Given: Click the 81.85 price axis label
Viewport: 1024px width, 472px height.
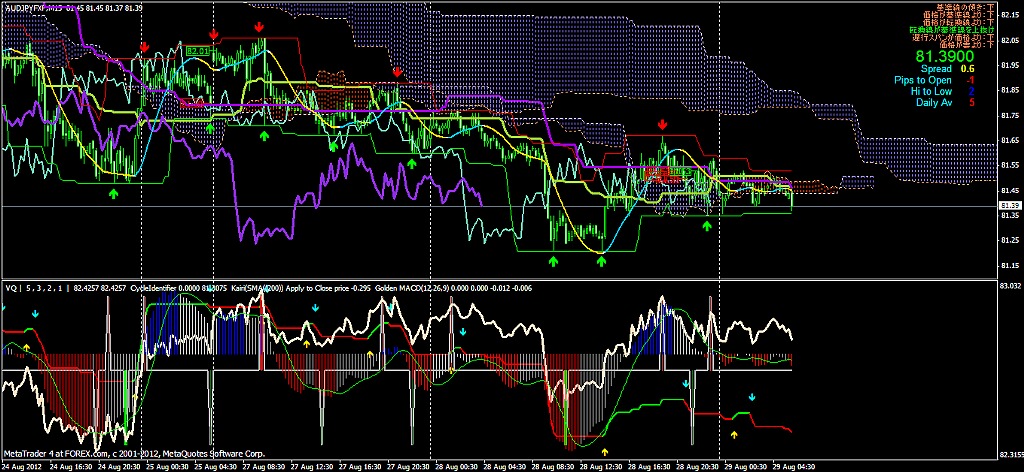Looking at the screenshot, I should click(x=1010, y=90).
